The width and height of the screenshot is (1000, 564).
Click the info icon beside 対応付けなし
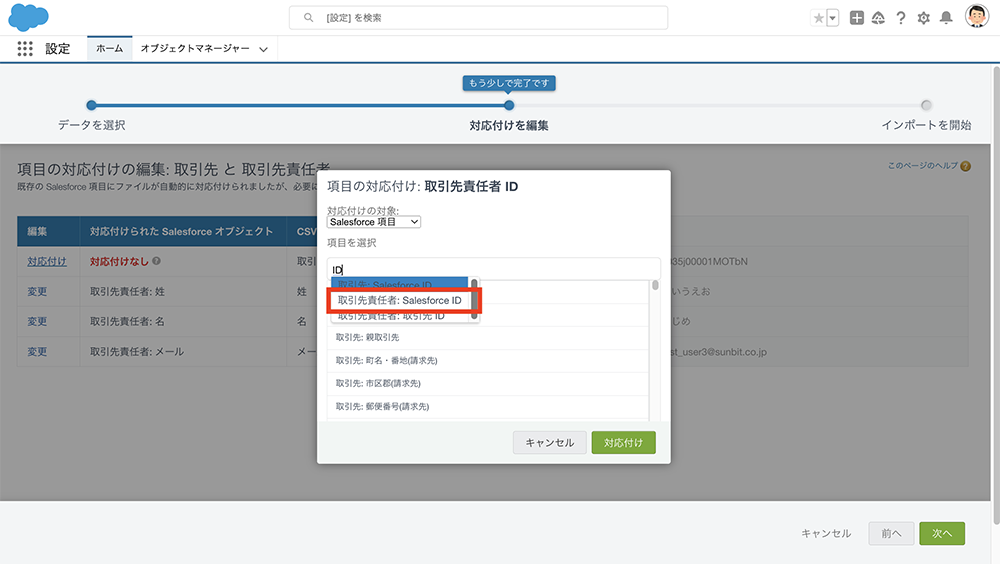[x=156, y=261]
